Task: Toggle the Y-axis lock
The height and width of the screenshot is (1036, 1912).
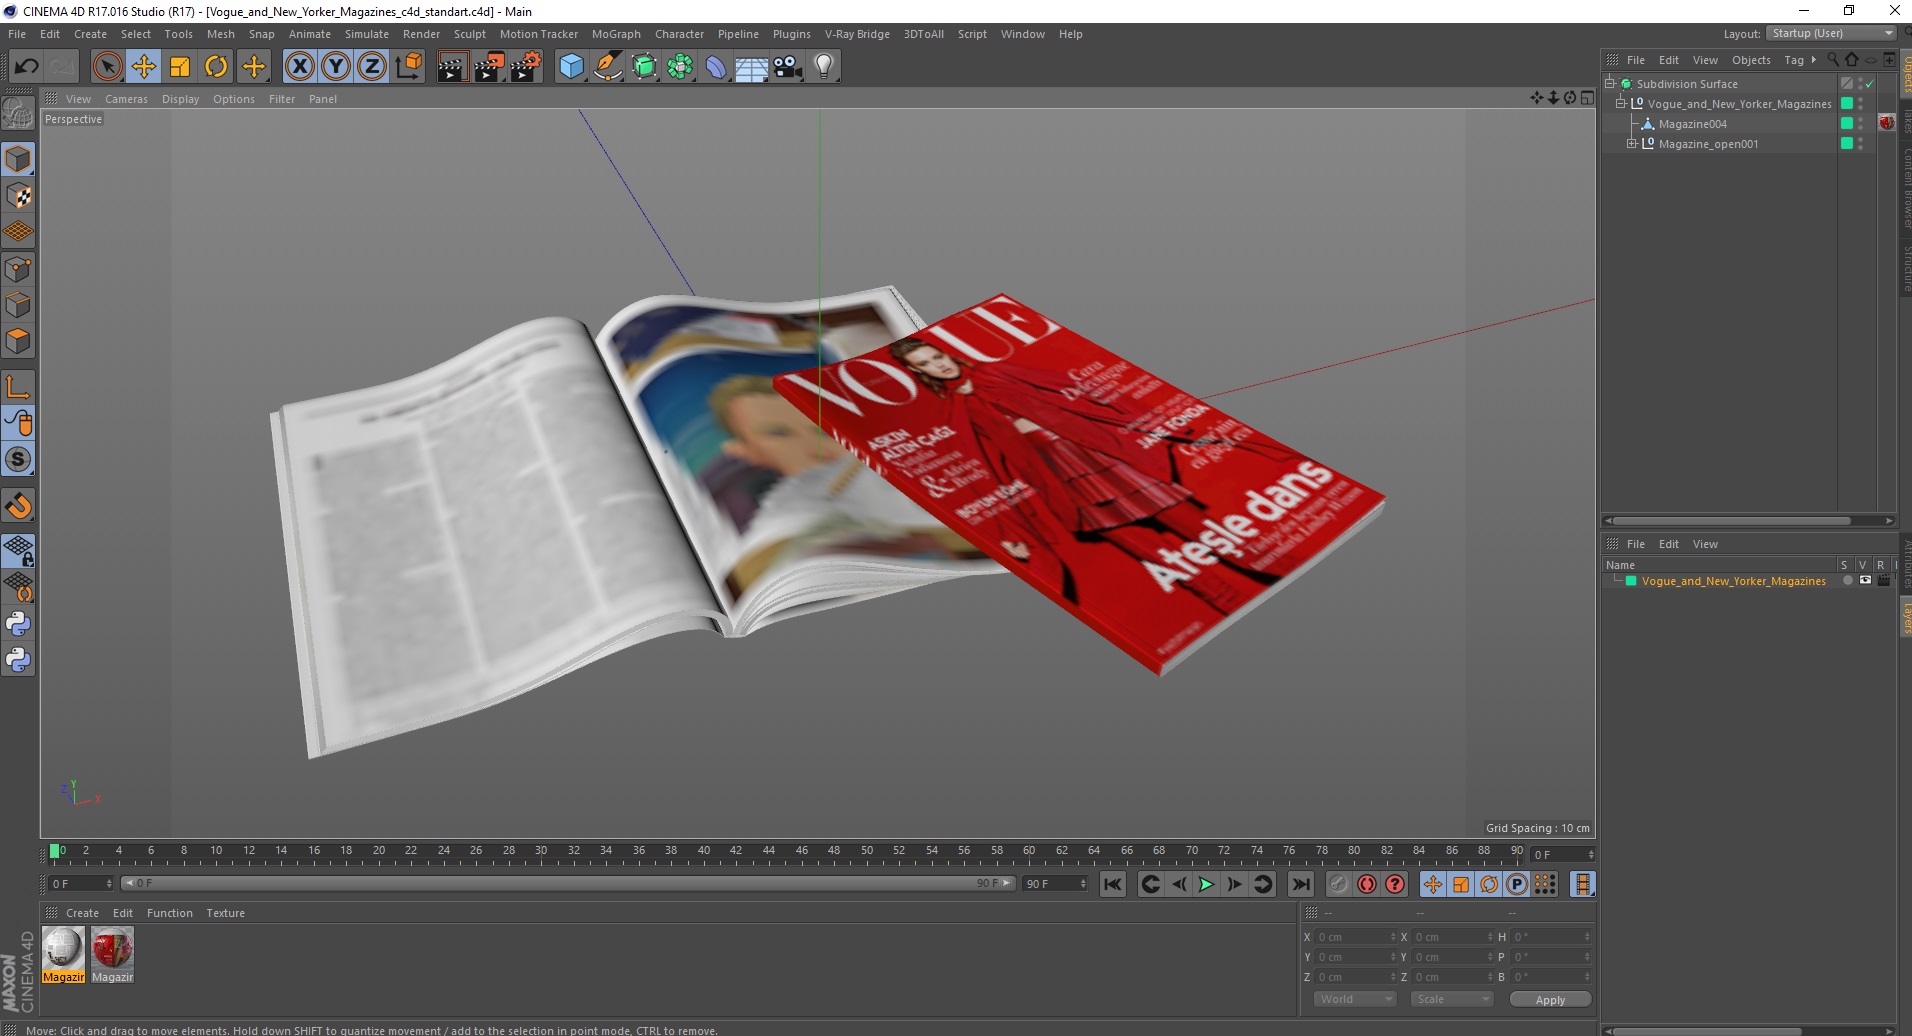Action: coord(336,67)
